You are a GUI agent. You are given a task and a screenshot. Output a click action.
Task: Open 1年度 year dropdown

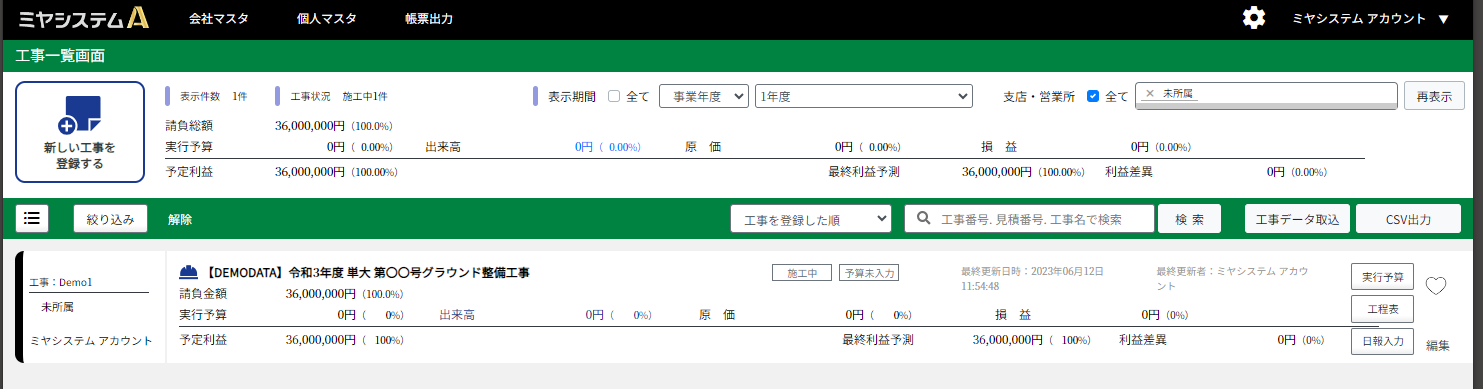pyautogui.click(x=864, y=96)
